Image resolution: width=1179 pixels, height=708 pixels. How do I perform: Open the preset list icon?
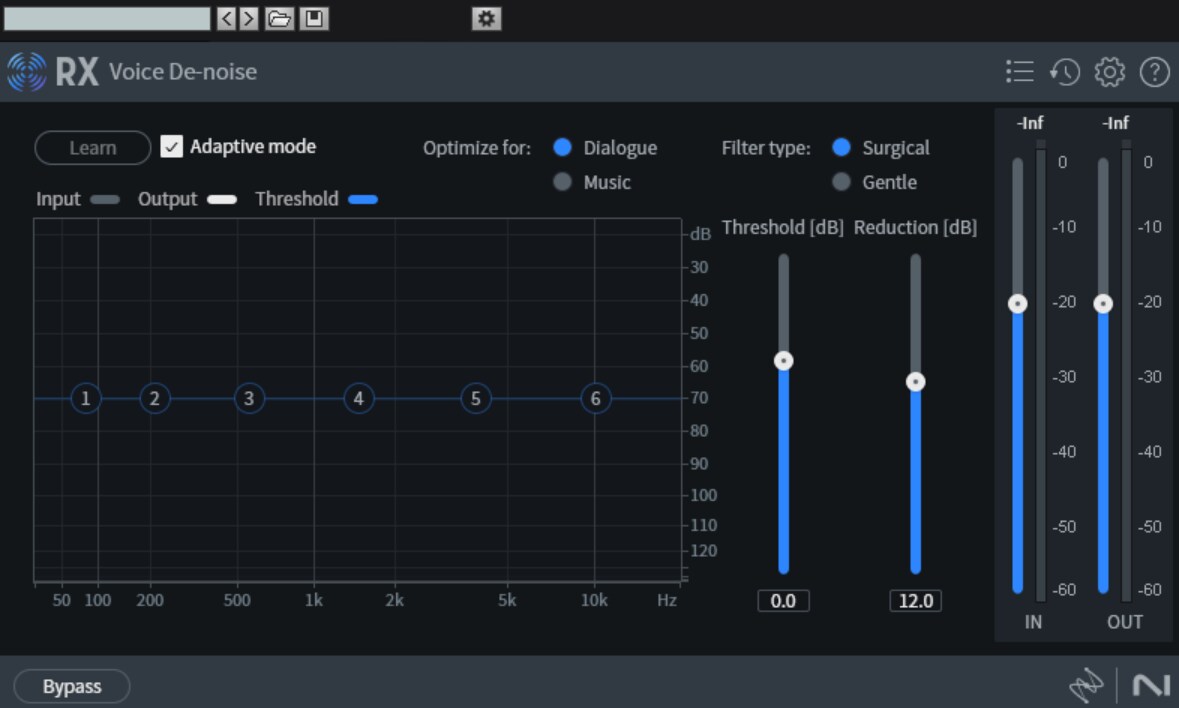click(1020, 72)
